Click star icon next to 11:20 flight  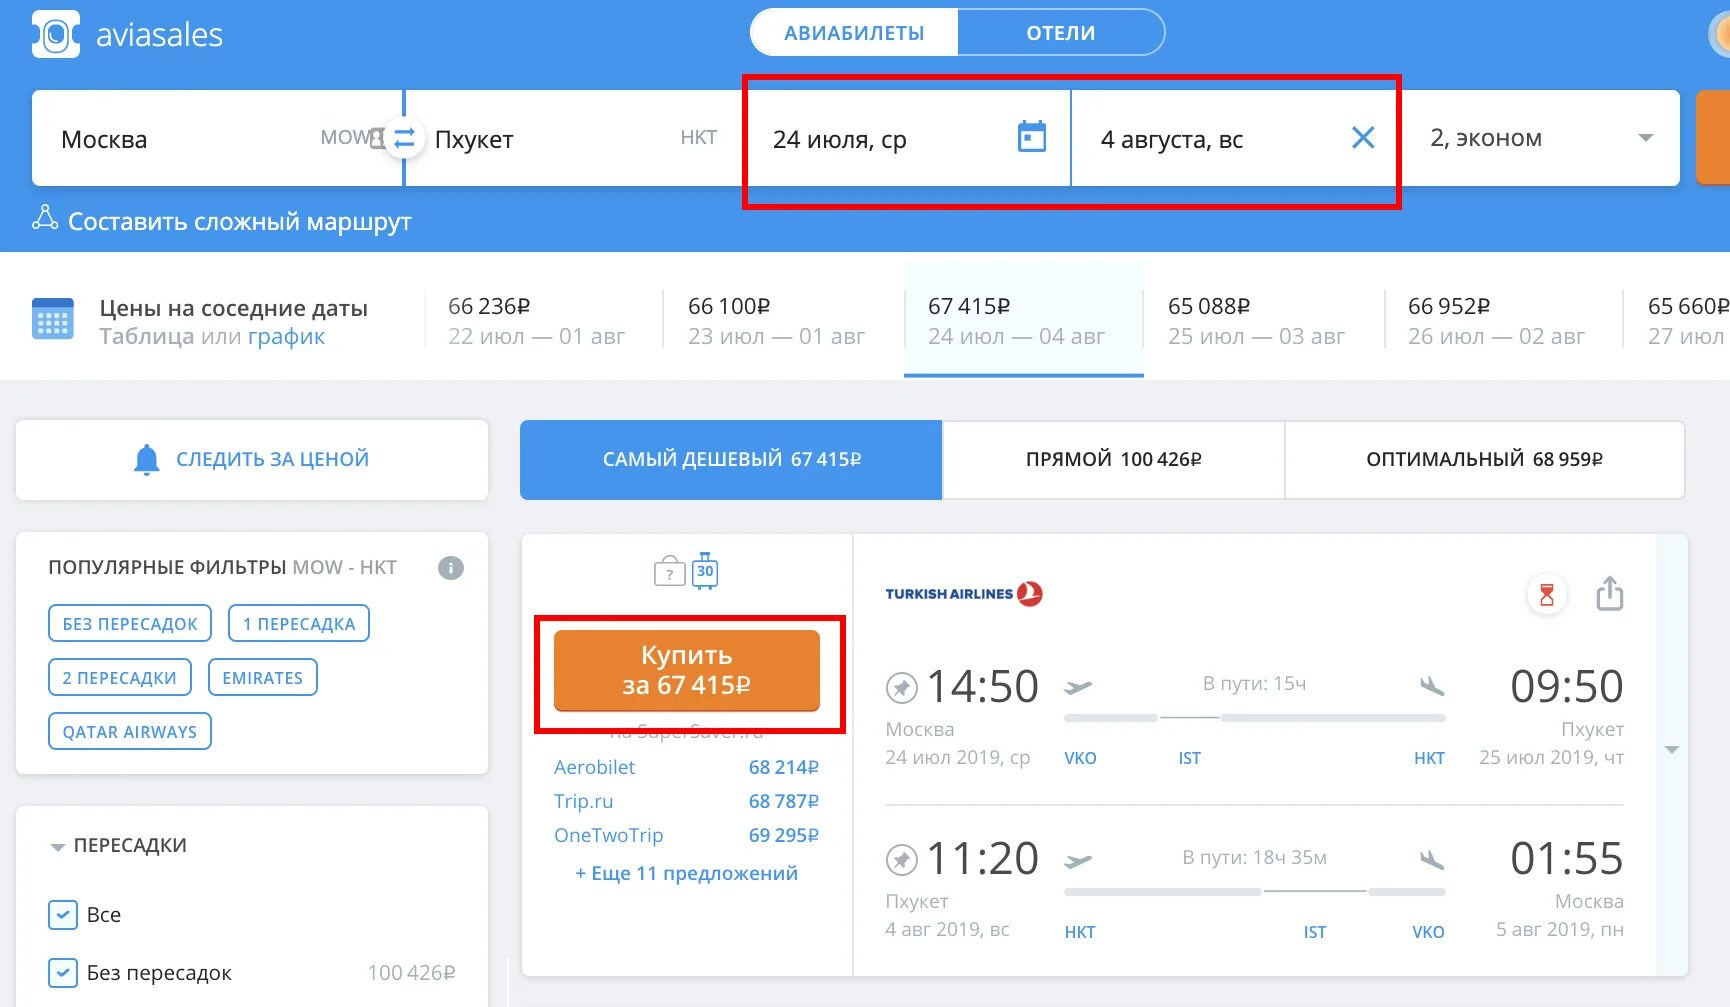point(902,859)
